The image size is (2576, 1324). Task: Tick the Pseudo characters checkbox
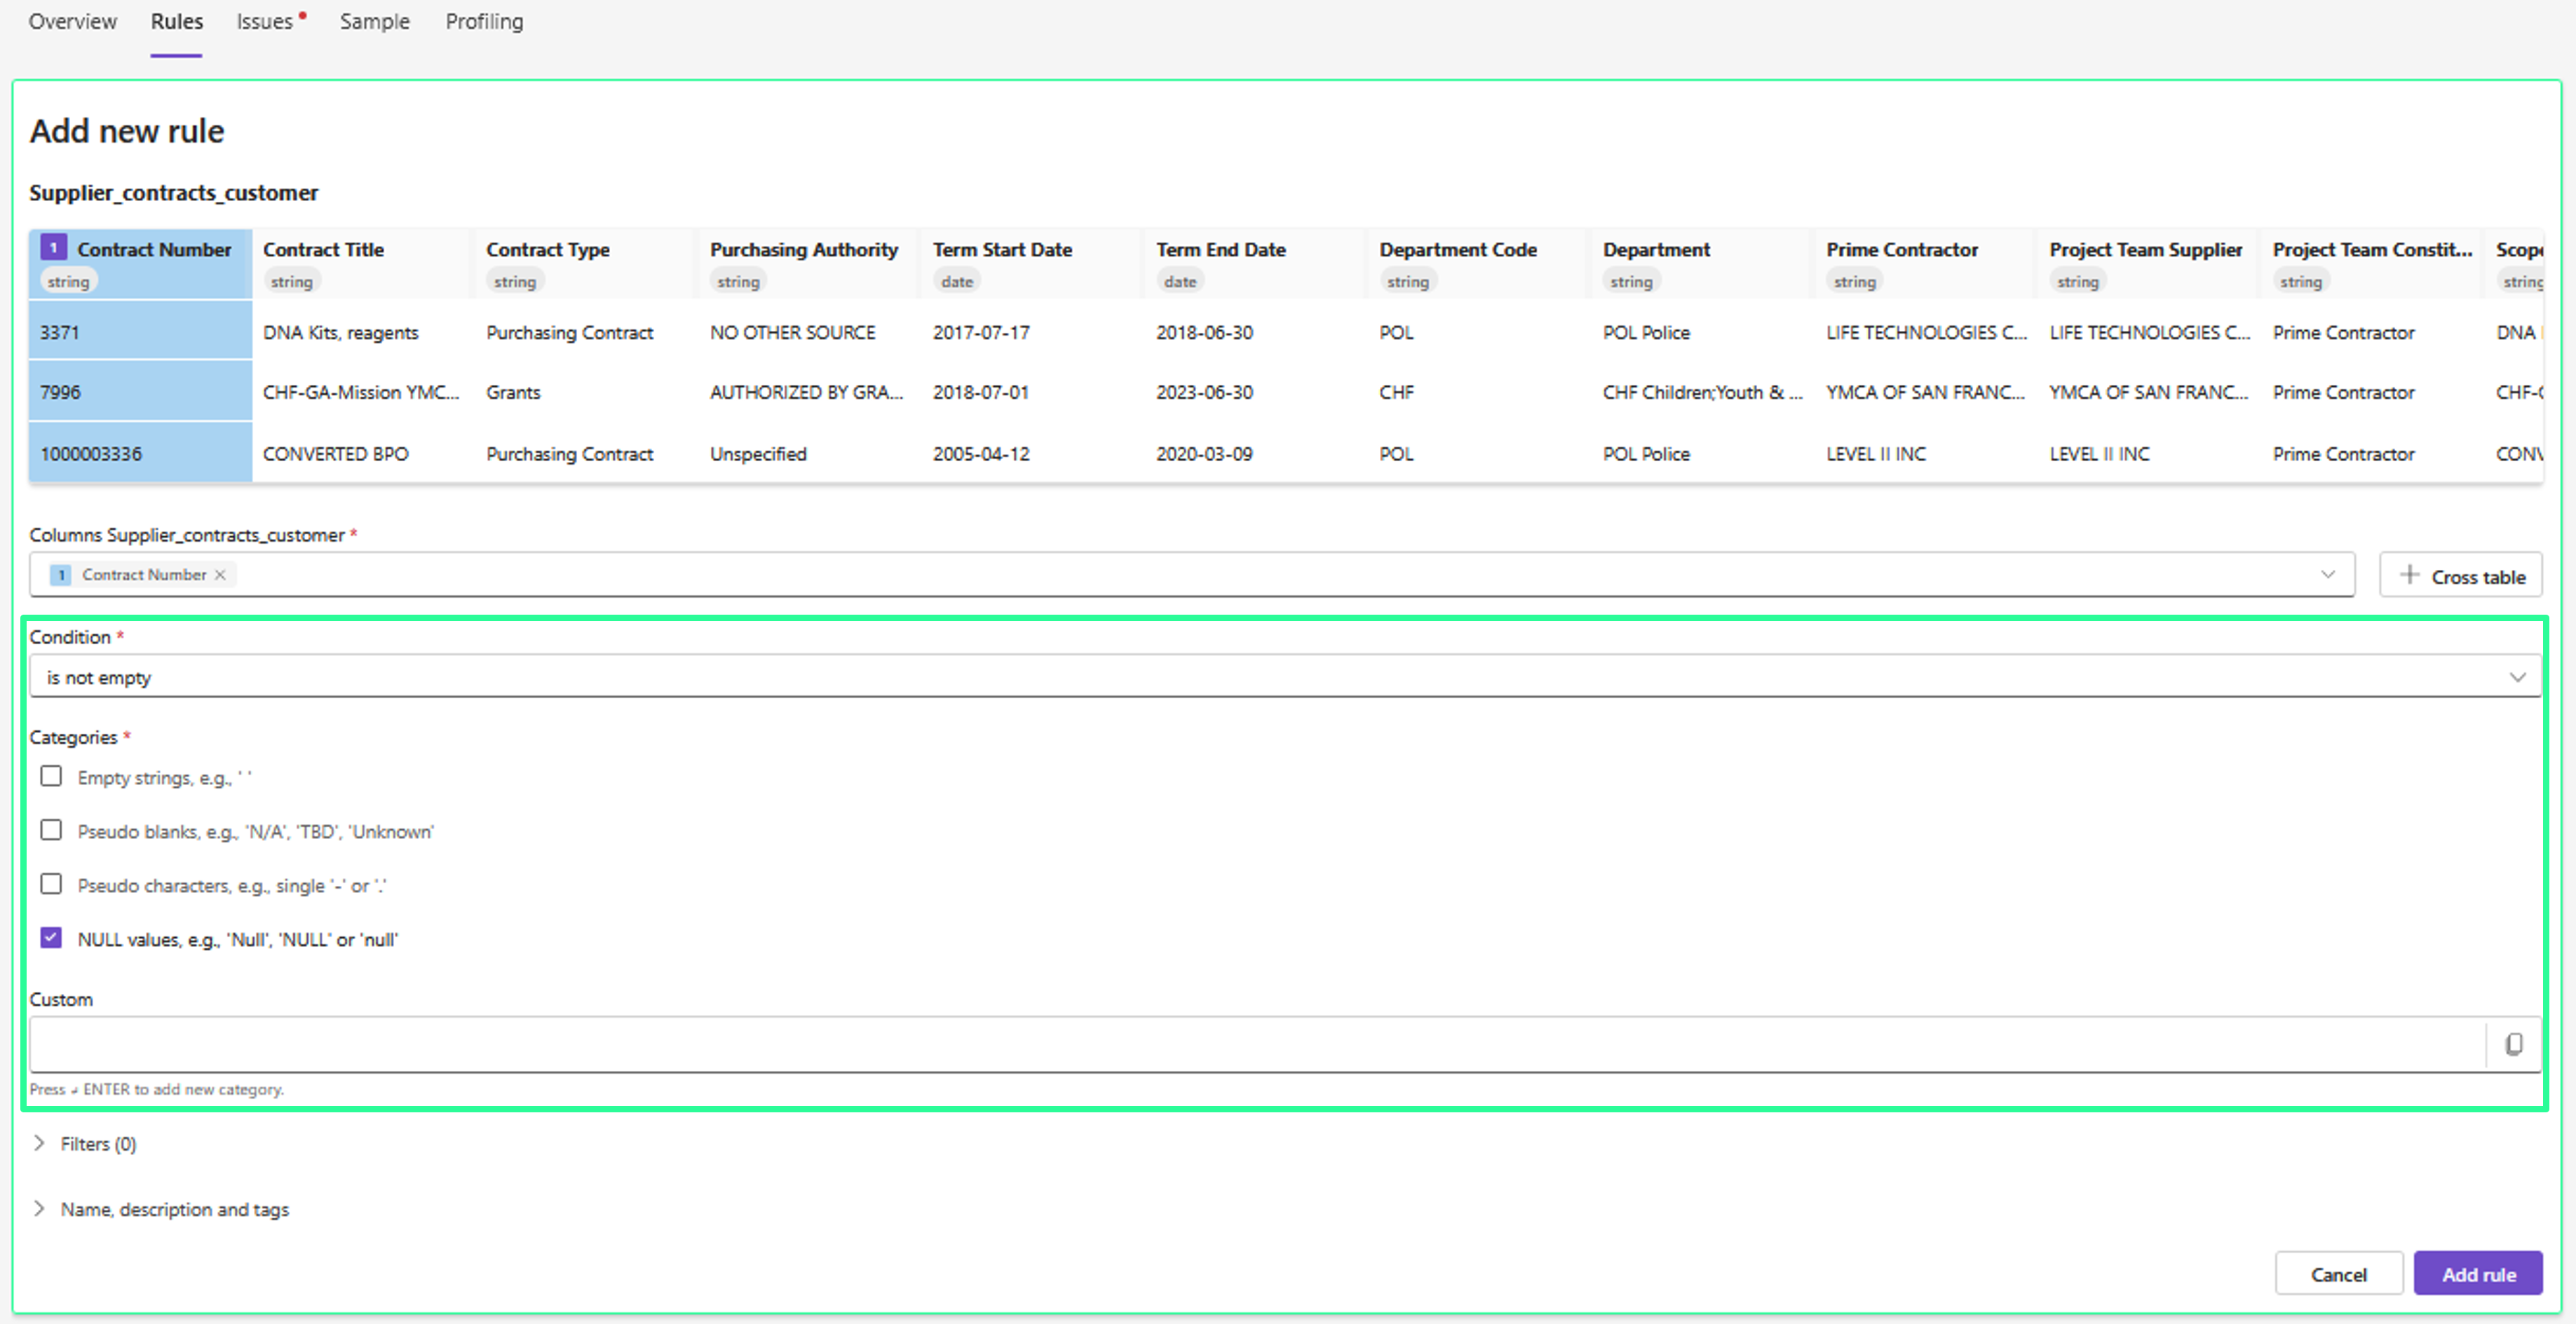tap(51, 884)
